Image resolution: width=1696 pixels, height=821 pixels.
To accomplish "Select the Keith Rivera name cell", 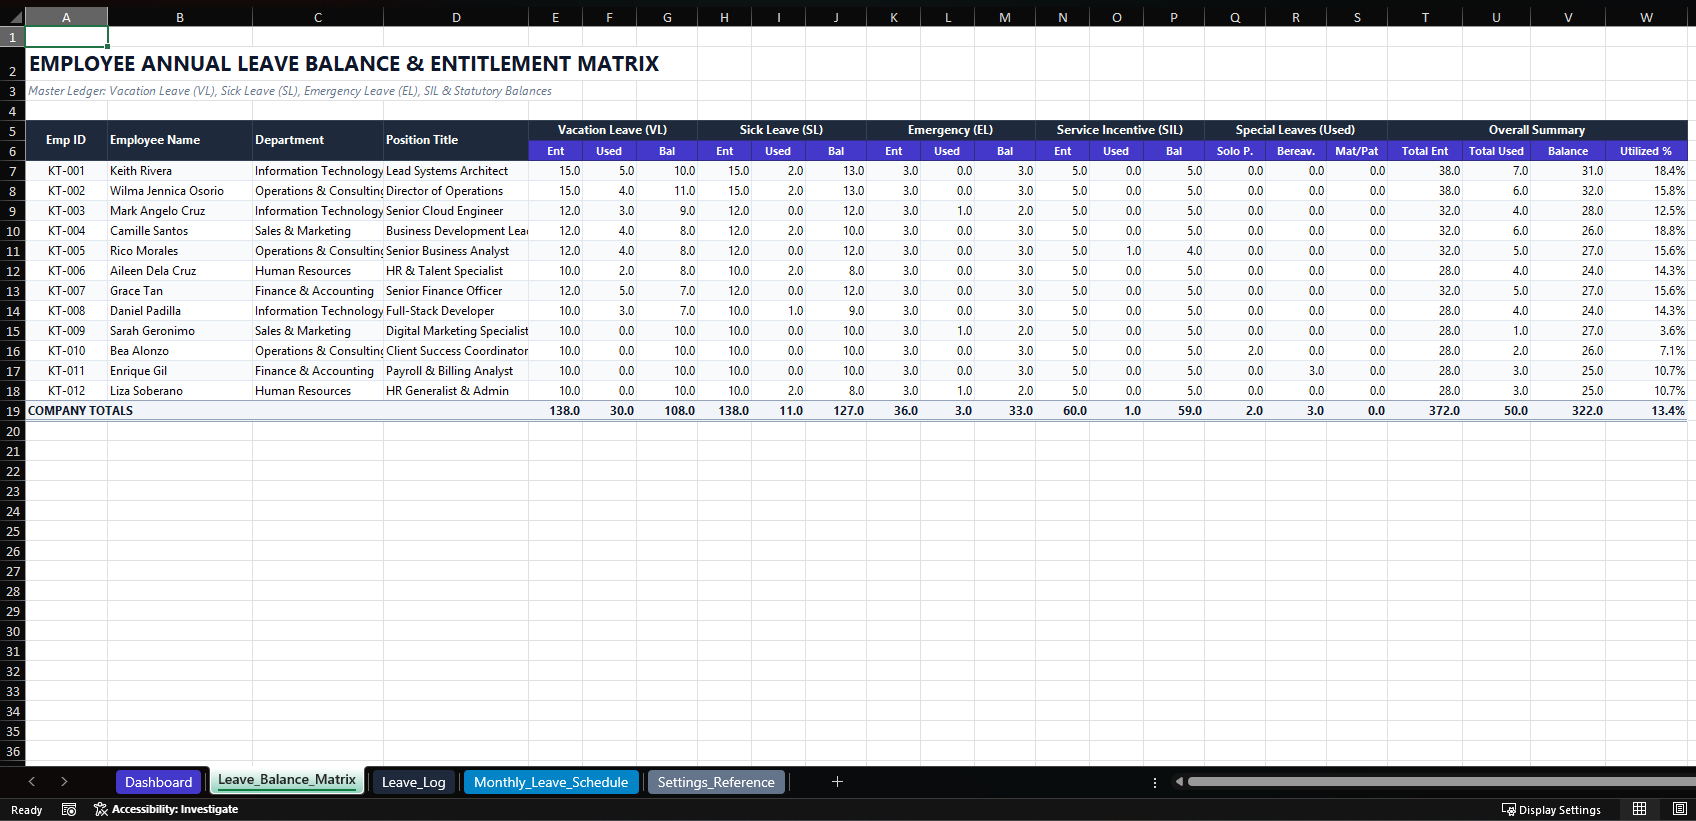I will 180,171.
